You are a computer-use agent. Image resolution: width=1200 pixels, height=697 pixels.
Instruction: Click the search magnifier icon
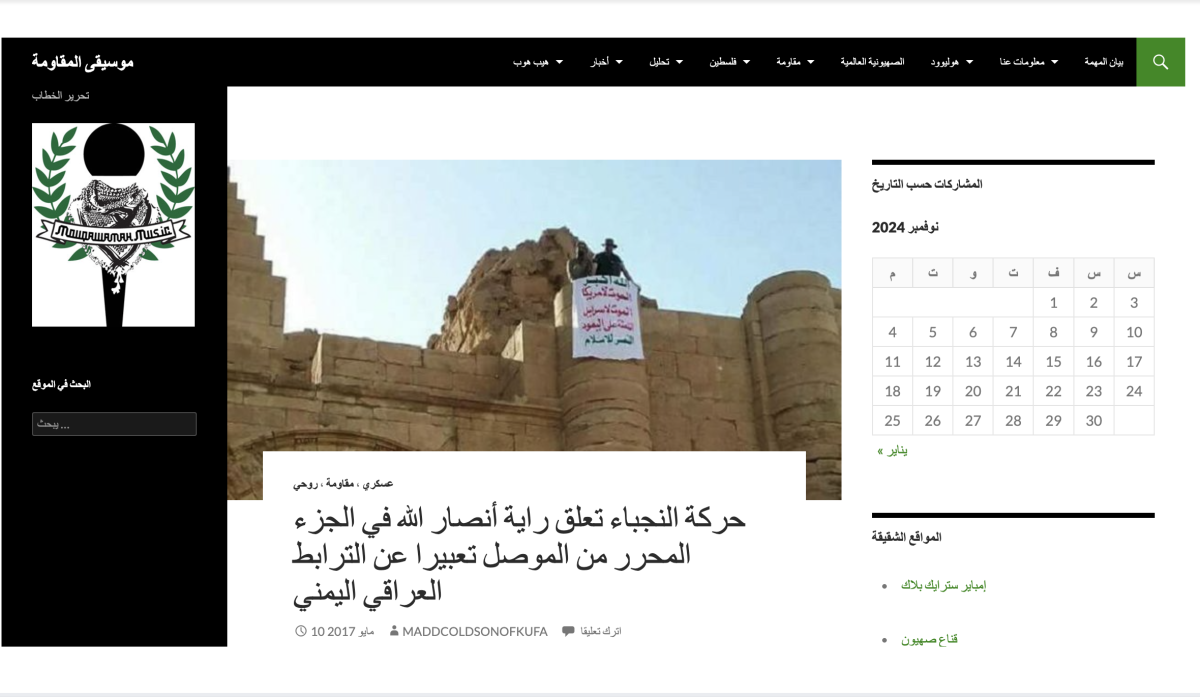[1160, 61]
